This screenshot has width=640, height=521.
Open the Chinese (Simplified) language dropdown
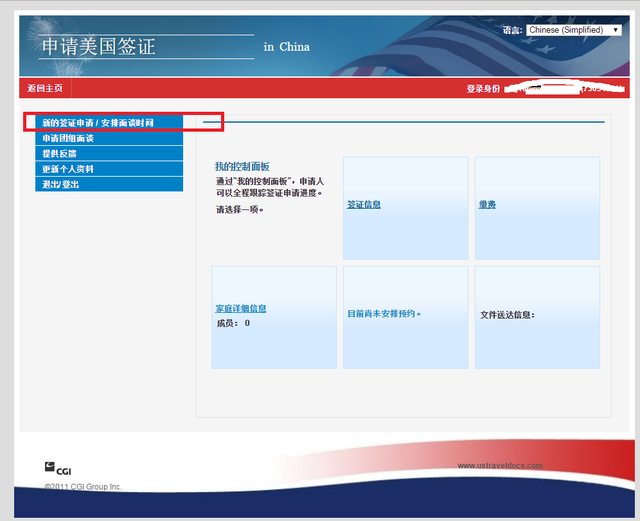click(573, 30)
